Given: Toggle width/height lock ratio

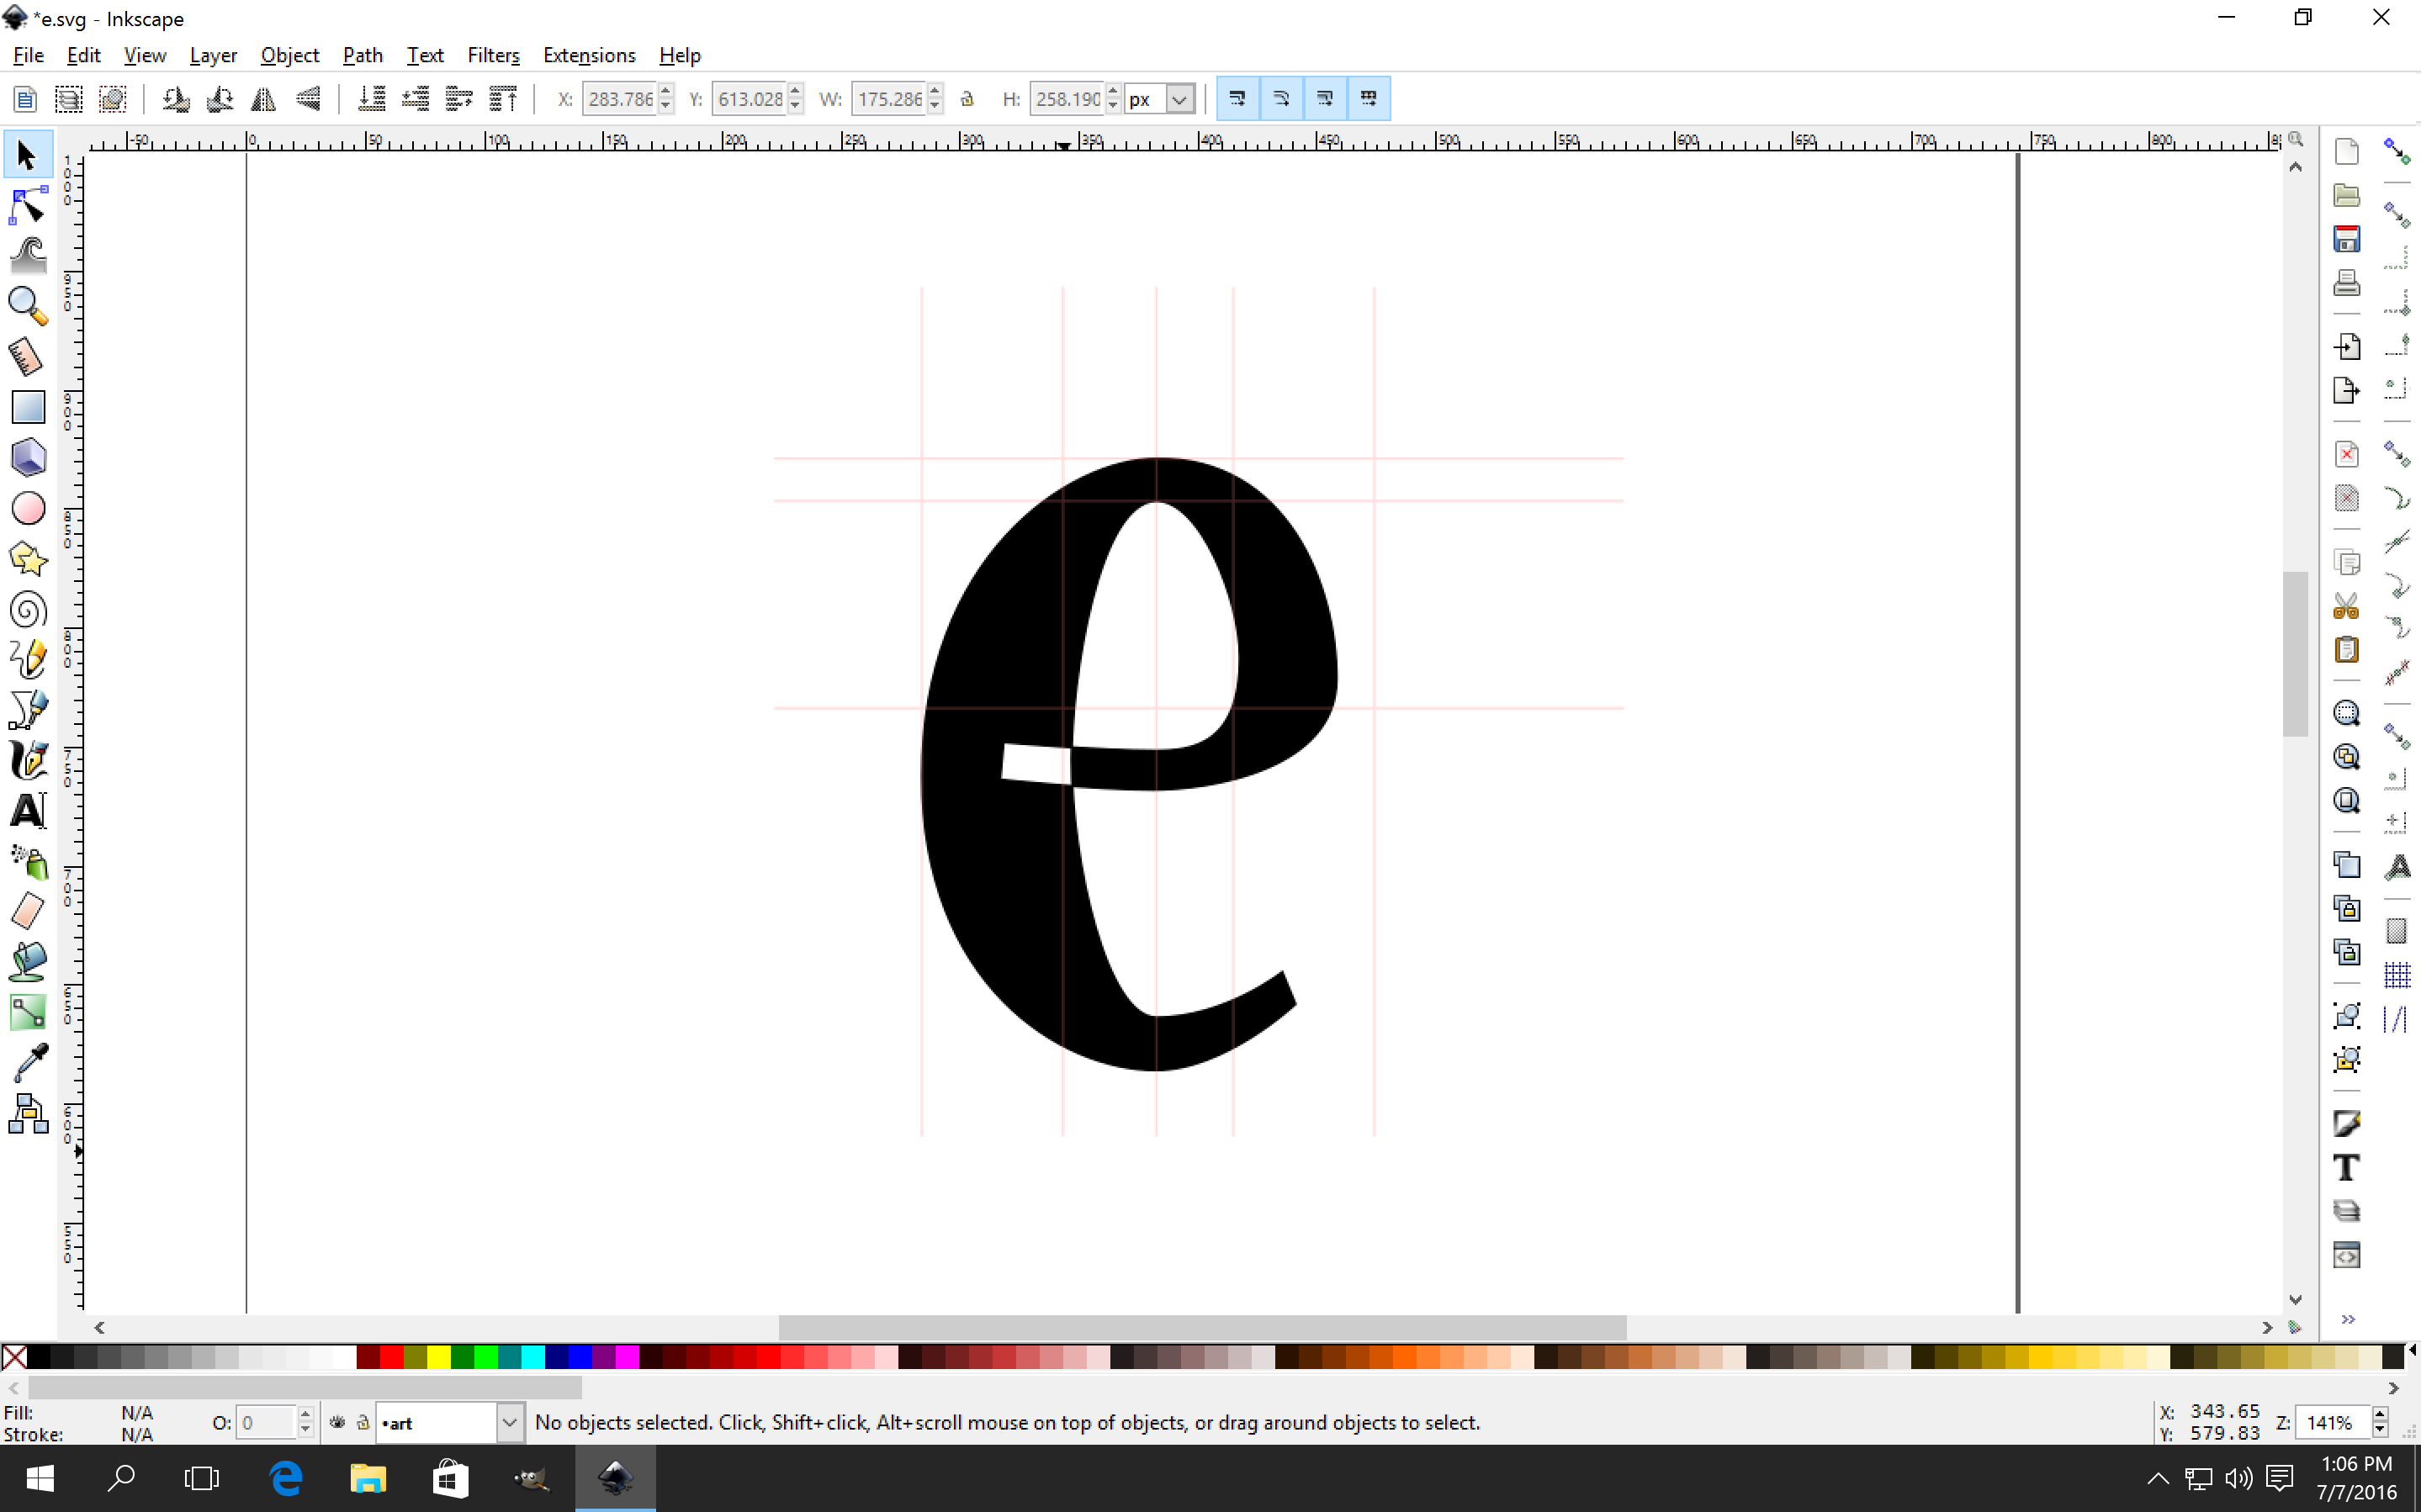Looking at the screenshot, I should click(967, 99).
